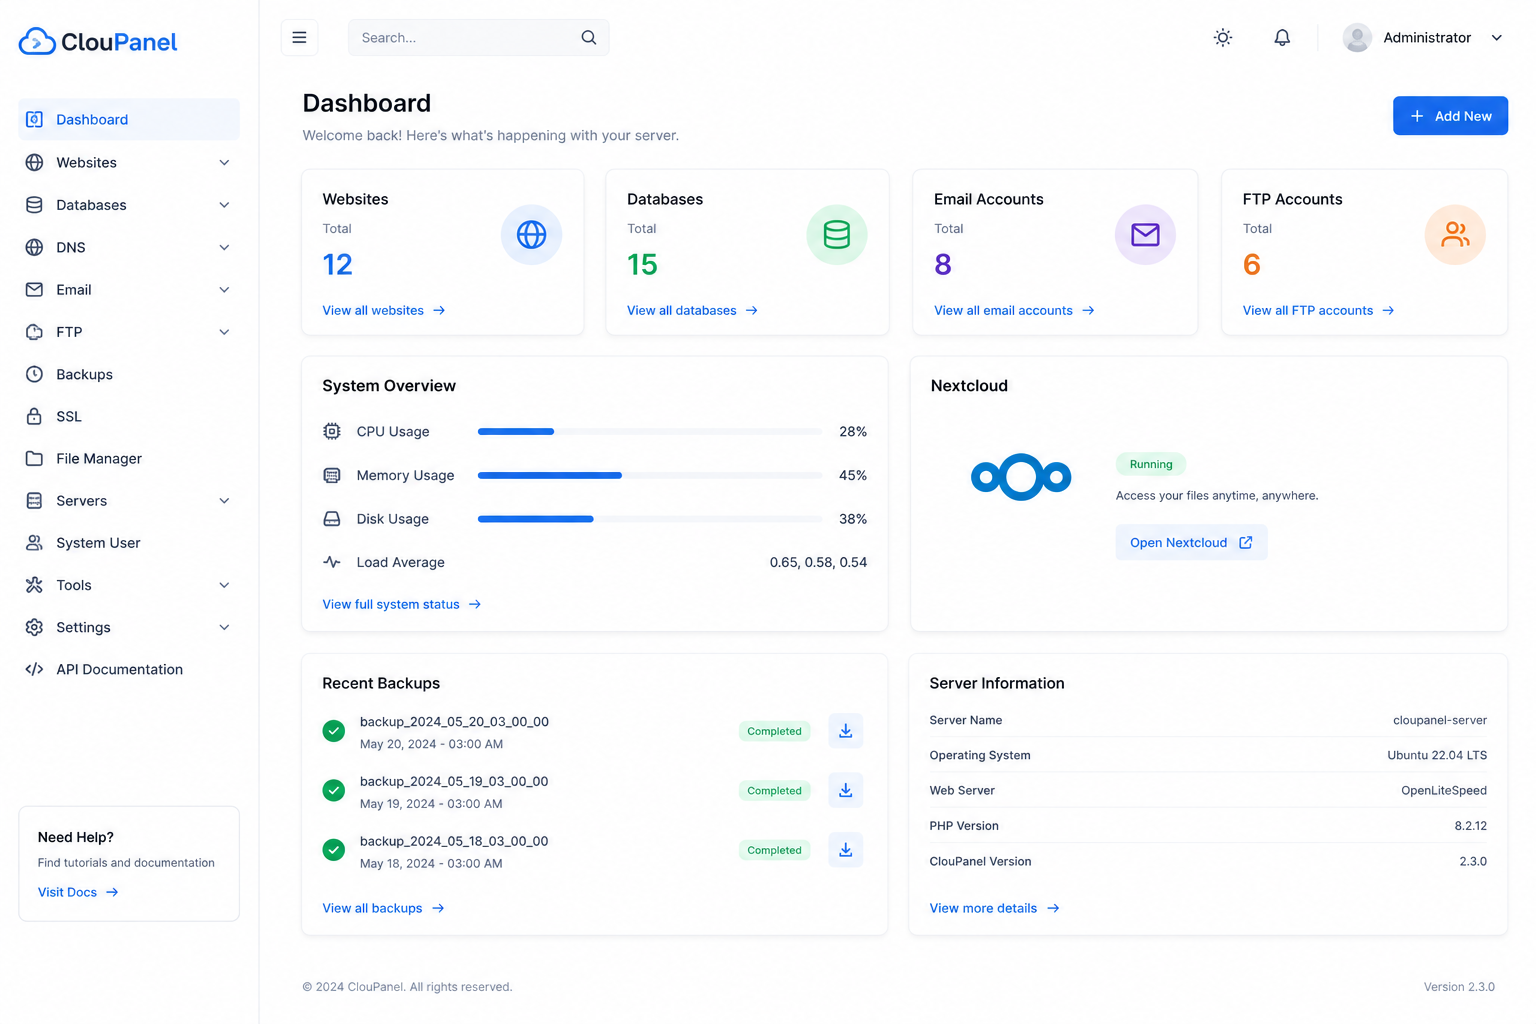The width and height of the screenshot is (1536, 1024).
Task: Open System User menu label
Action: (x=98, y=543)
